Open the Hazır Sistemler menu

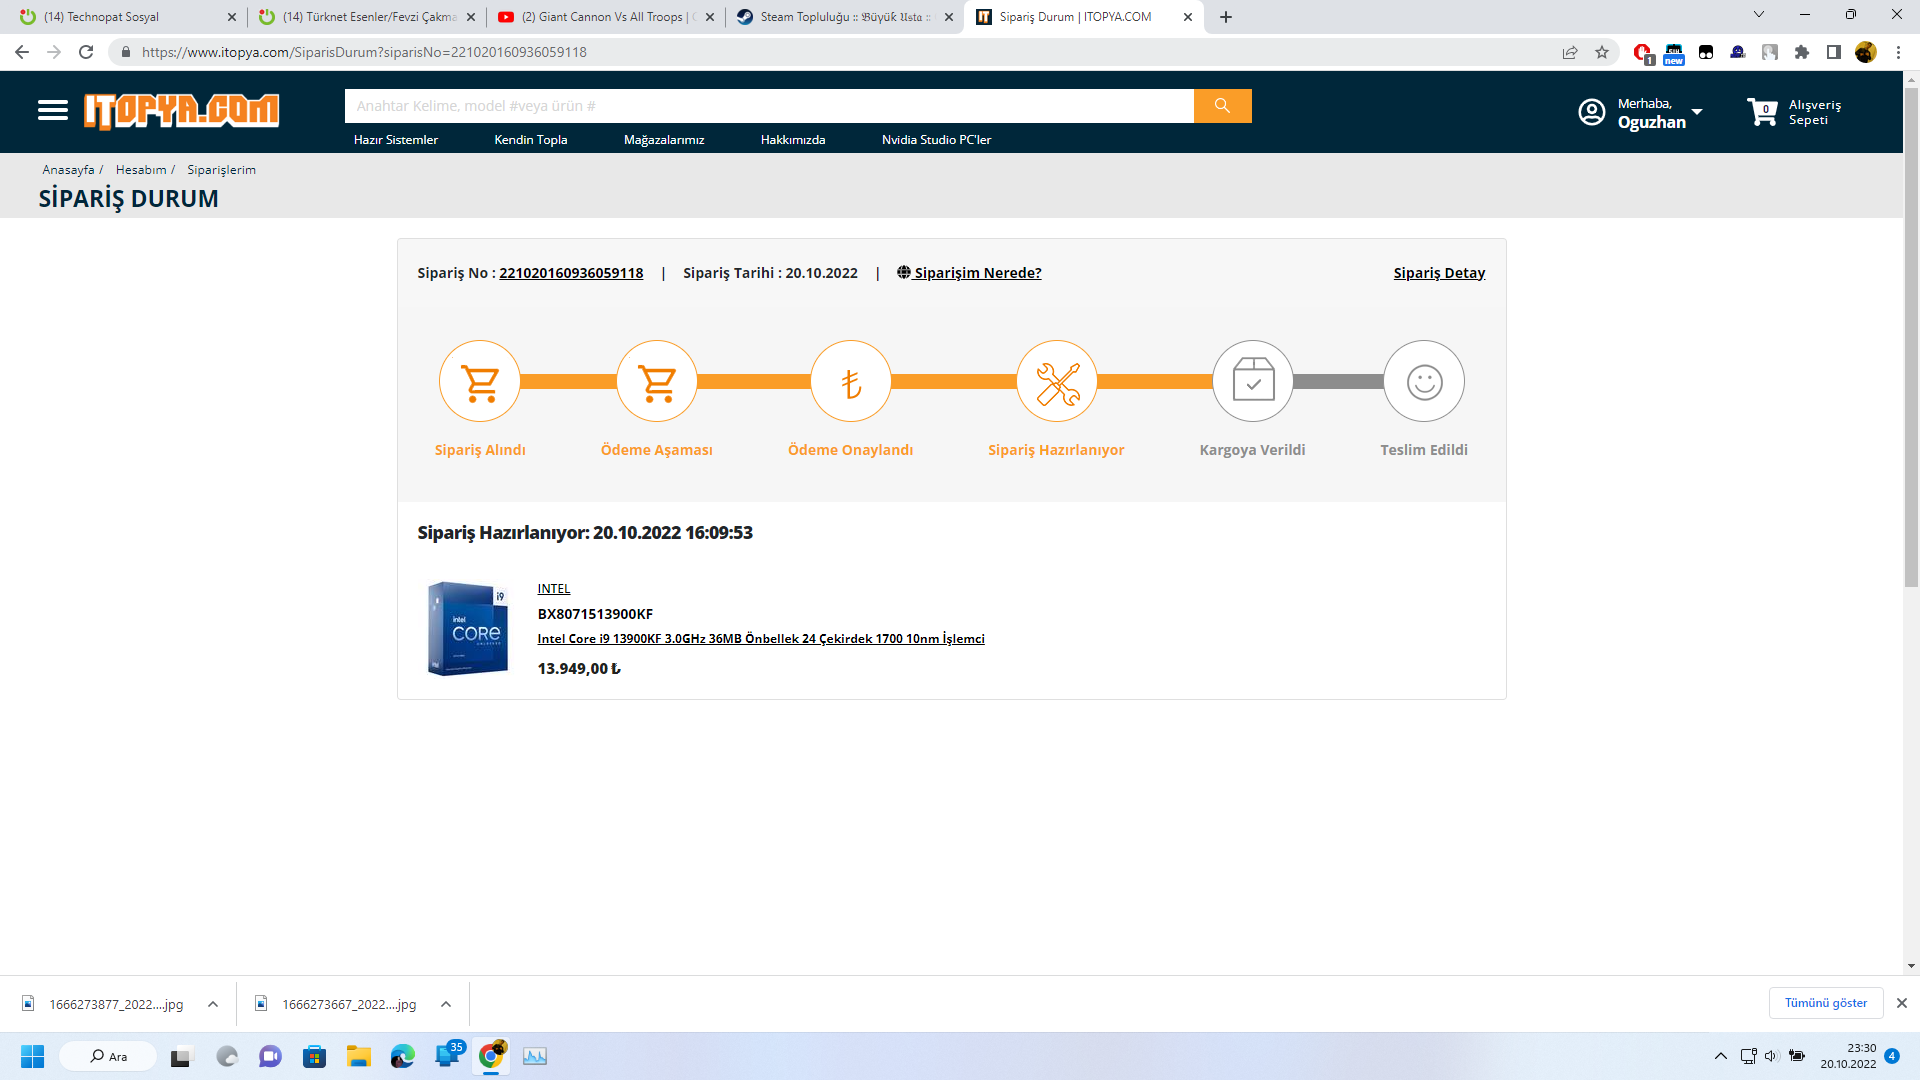pos(396,140)
